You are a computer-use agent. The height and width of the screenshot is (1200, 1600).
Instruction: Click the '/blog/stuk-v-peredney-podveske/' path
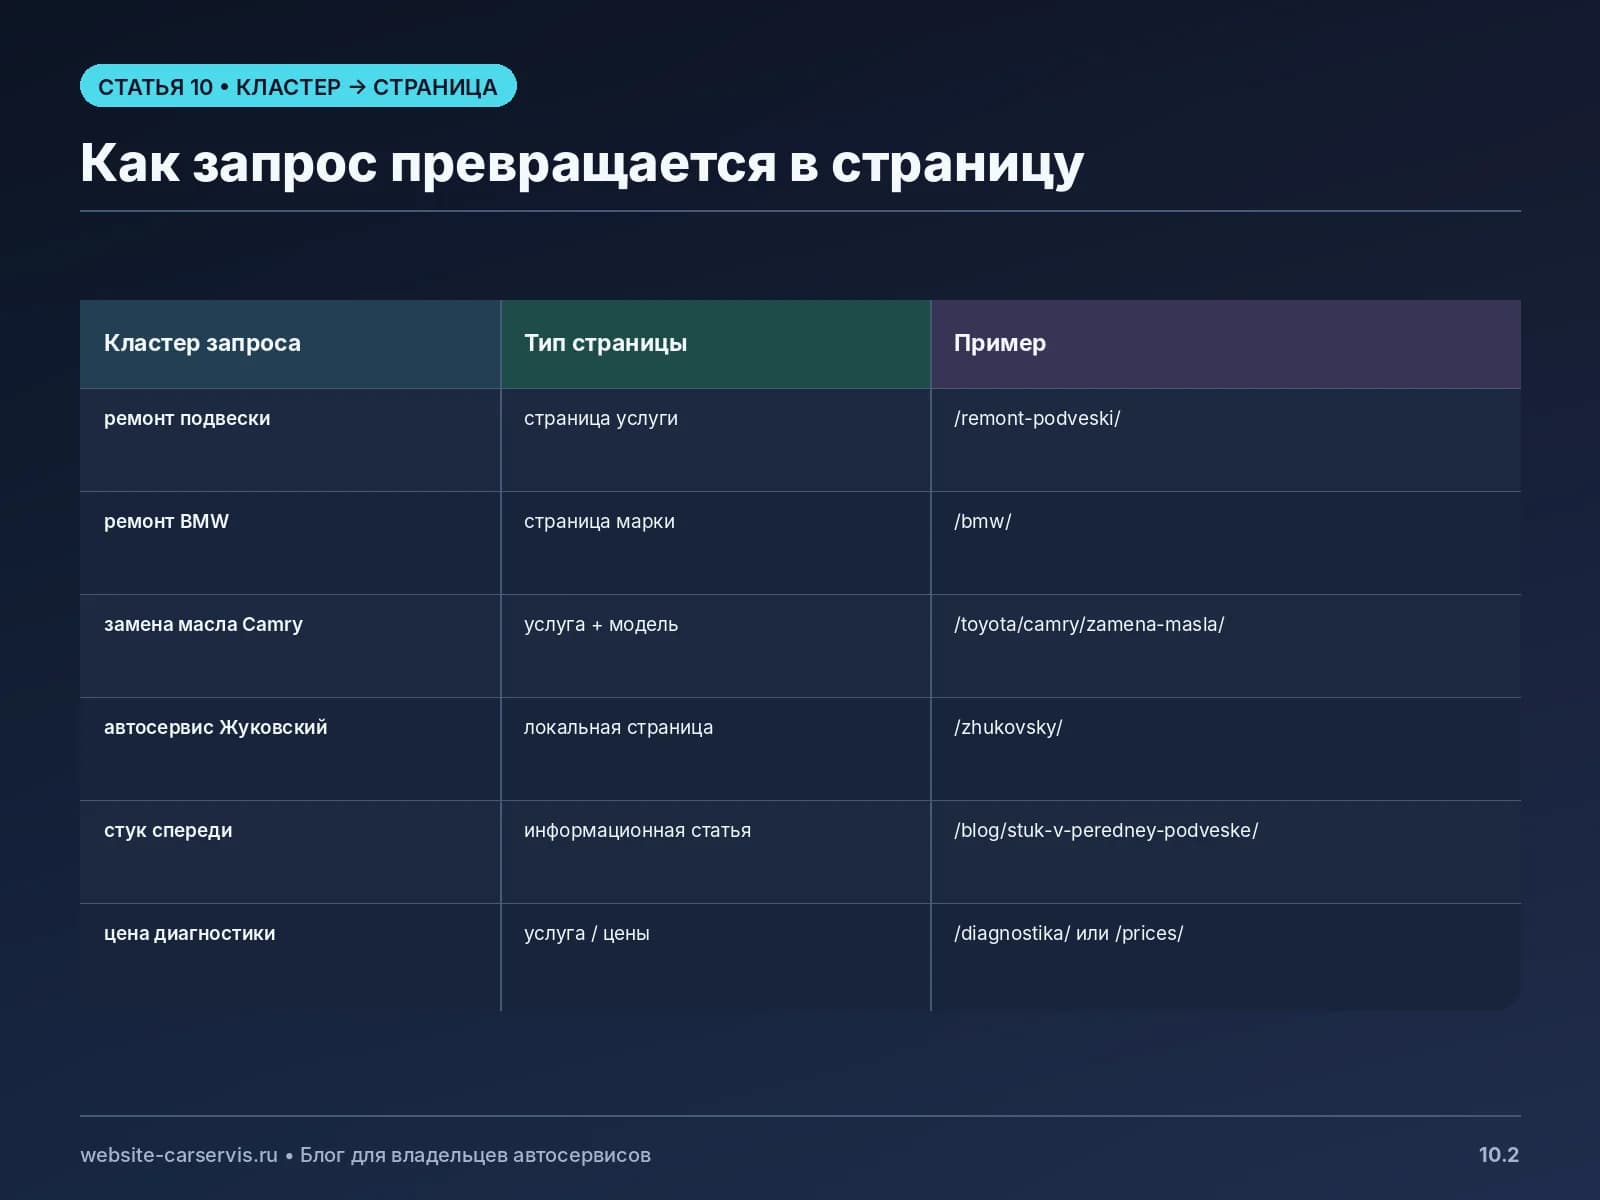1106,830
